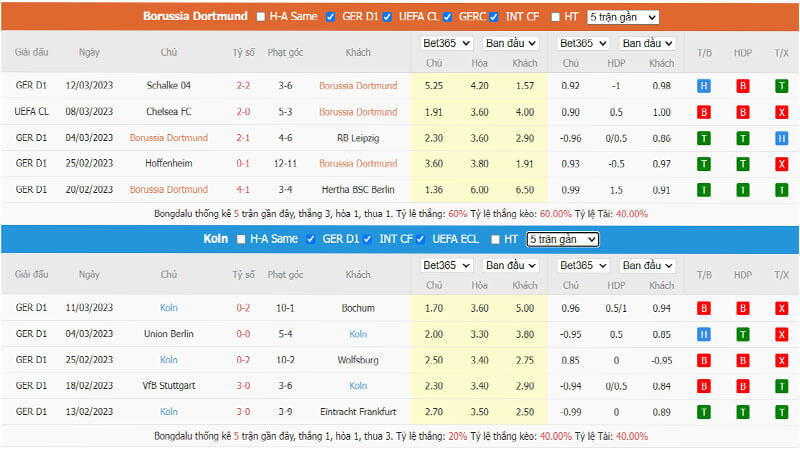800x451 pixels.
Task: Open '5 trận gần' dropdown in Koln header
Action: 563,239
